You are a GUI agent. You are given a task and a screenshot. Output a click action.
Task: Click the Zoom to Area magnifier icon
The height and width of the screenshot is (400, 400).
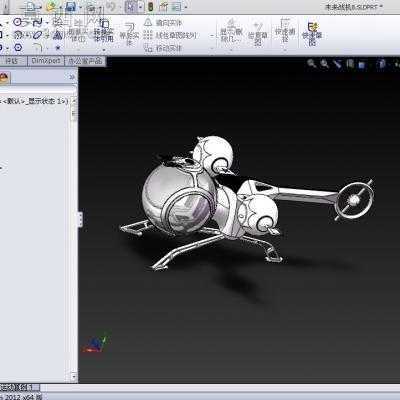(x=324, y=63)
